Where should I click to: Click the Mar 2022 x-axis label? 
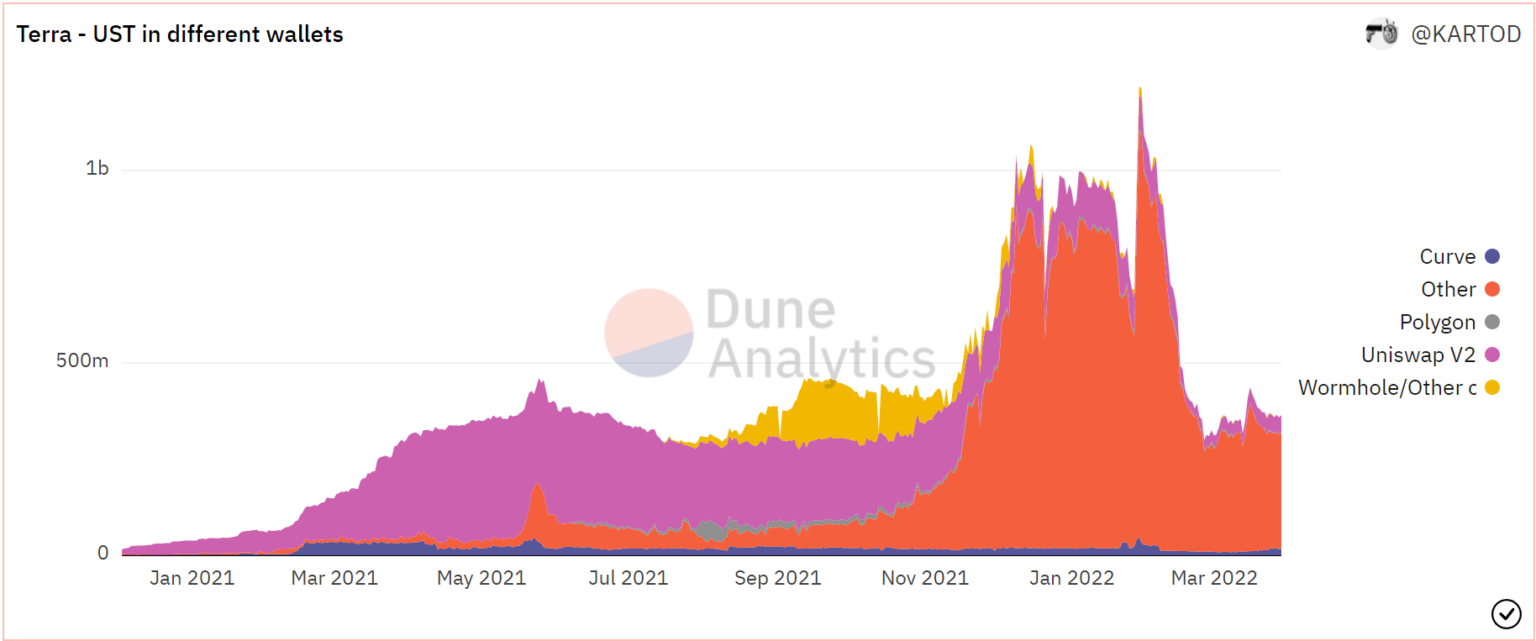[1214, 578]
